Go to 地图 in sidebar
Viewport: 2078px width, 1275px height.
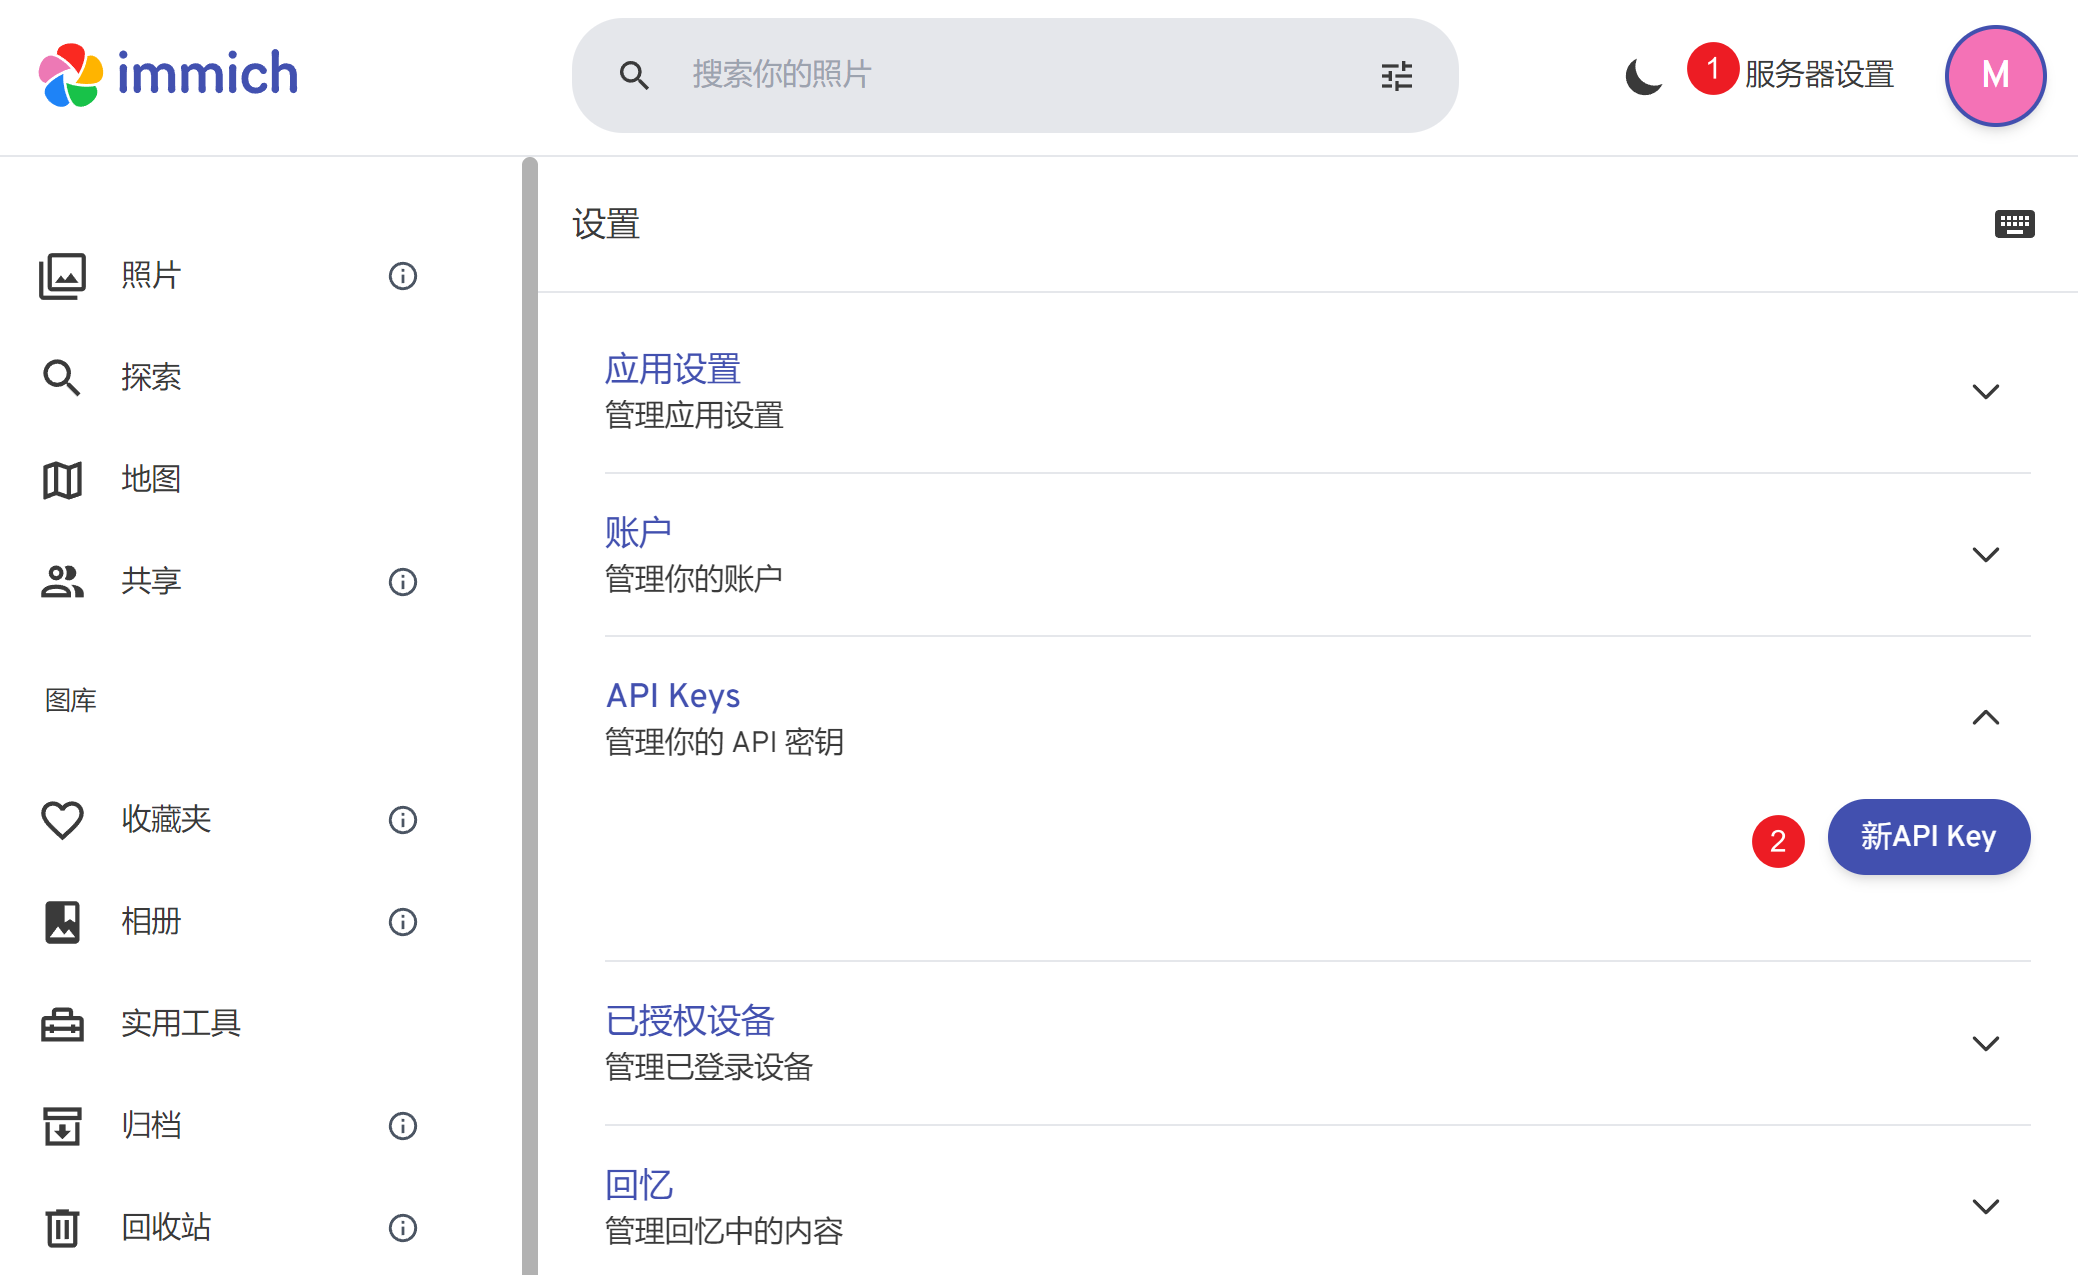point(151,479)
